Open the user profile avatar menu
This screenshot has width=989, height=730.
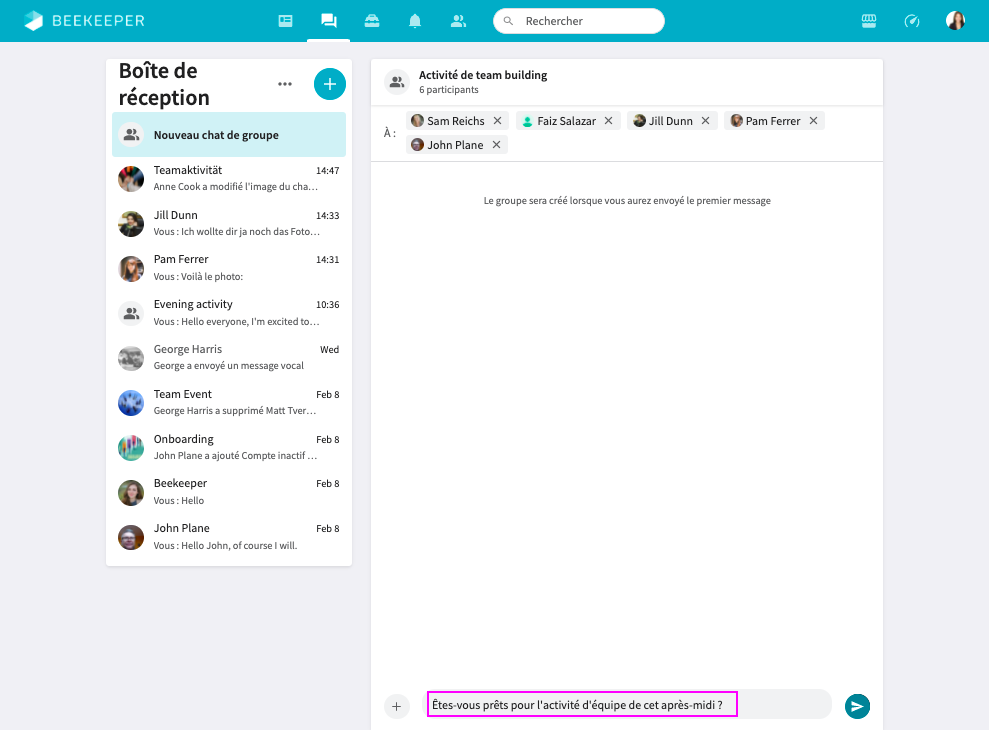(955, 21)
